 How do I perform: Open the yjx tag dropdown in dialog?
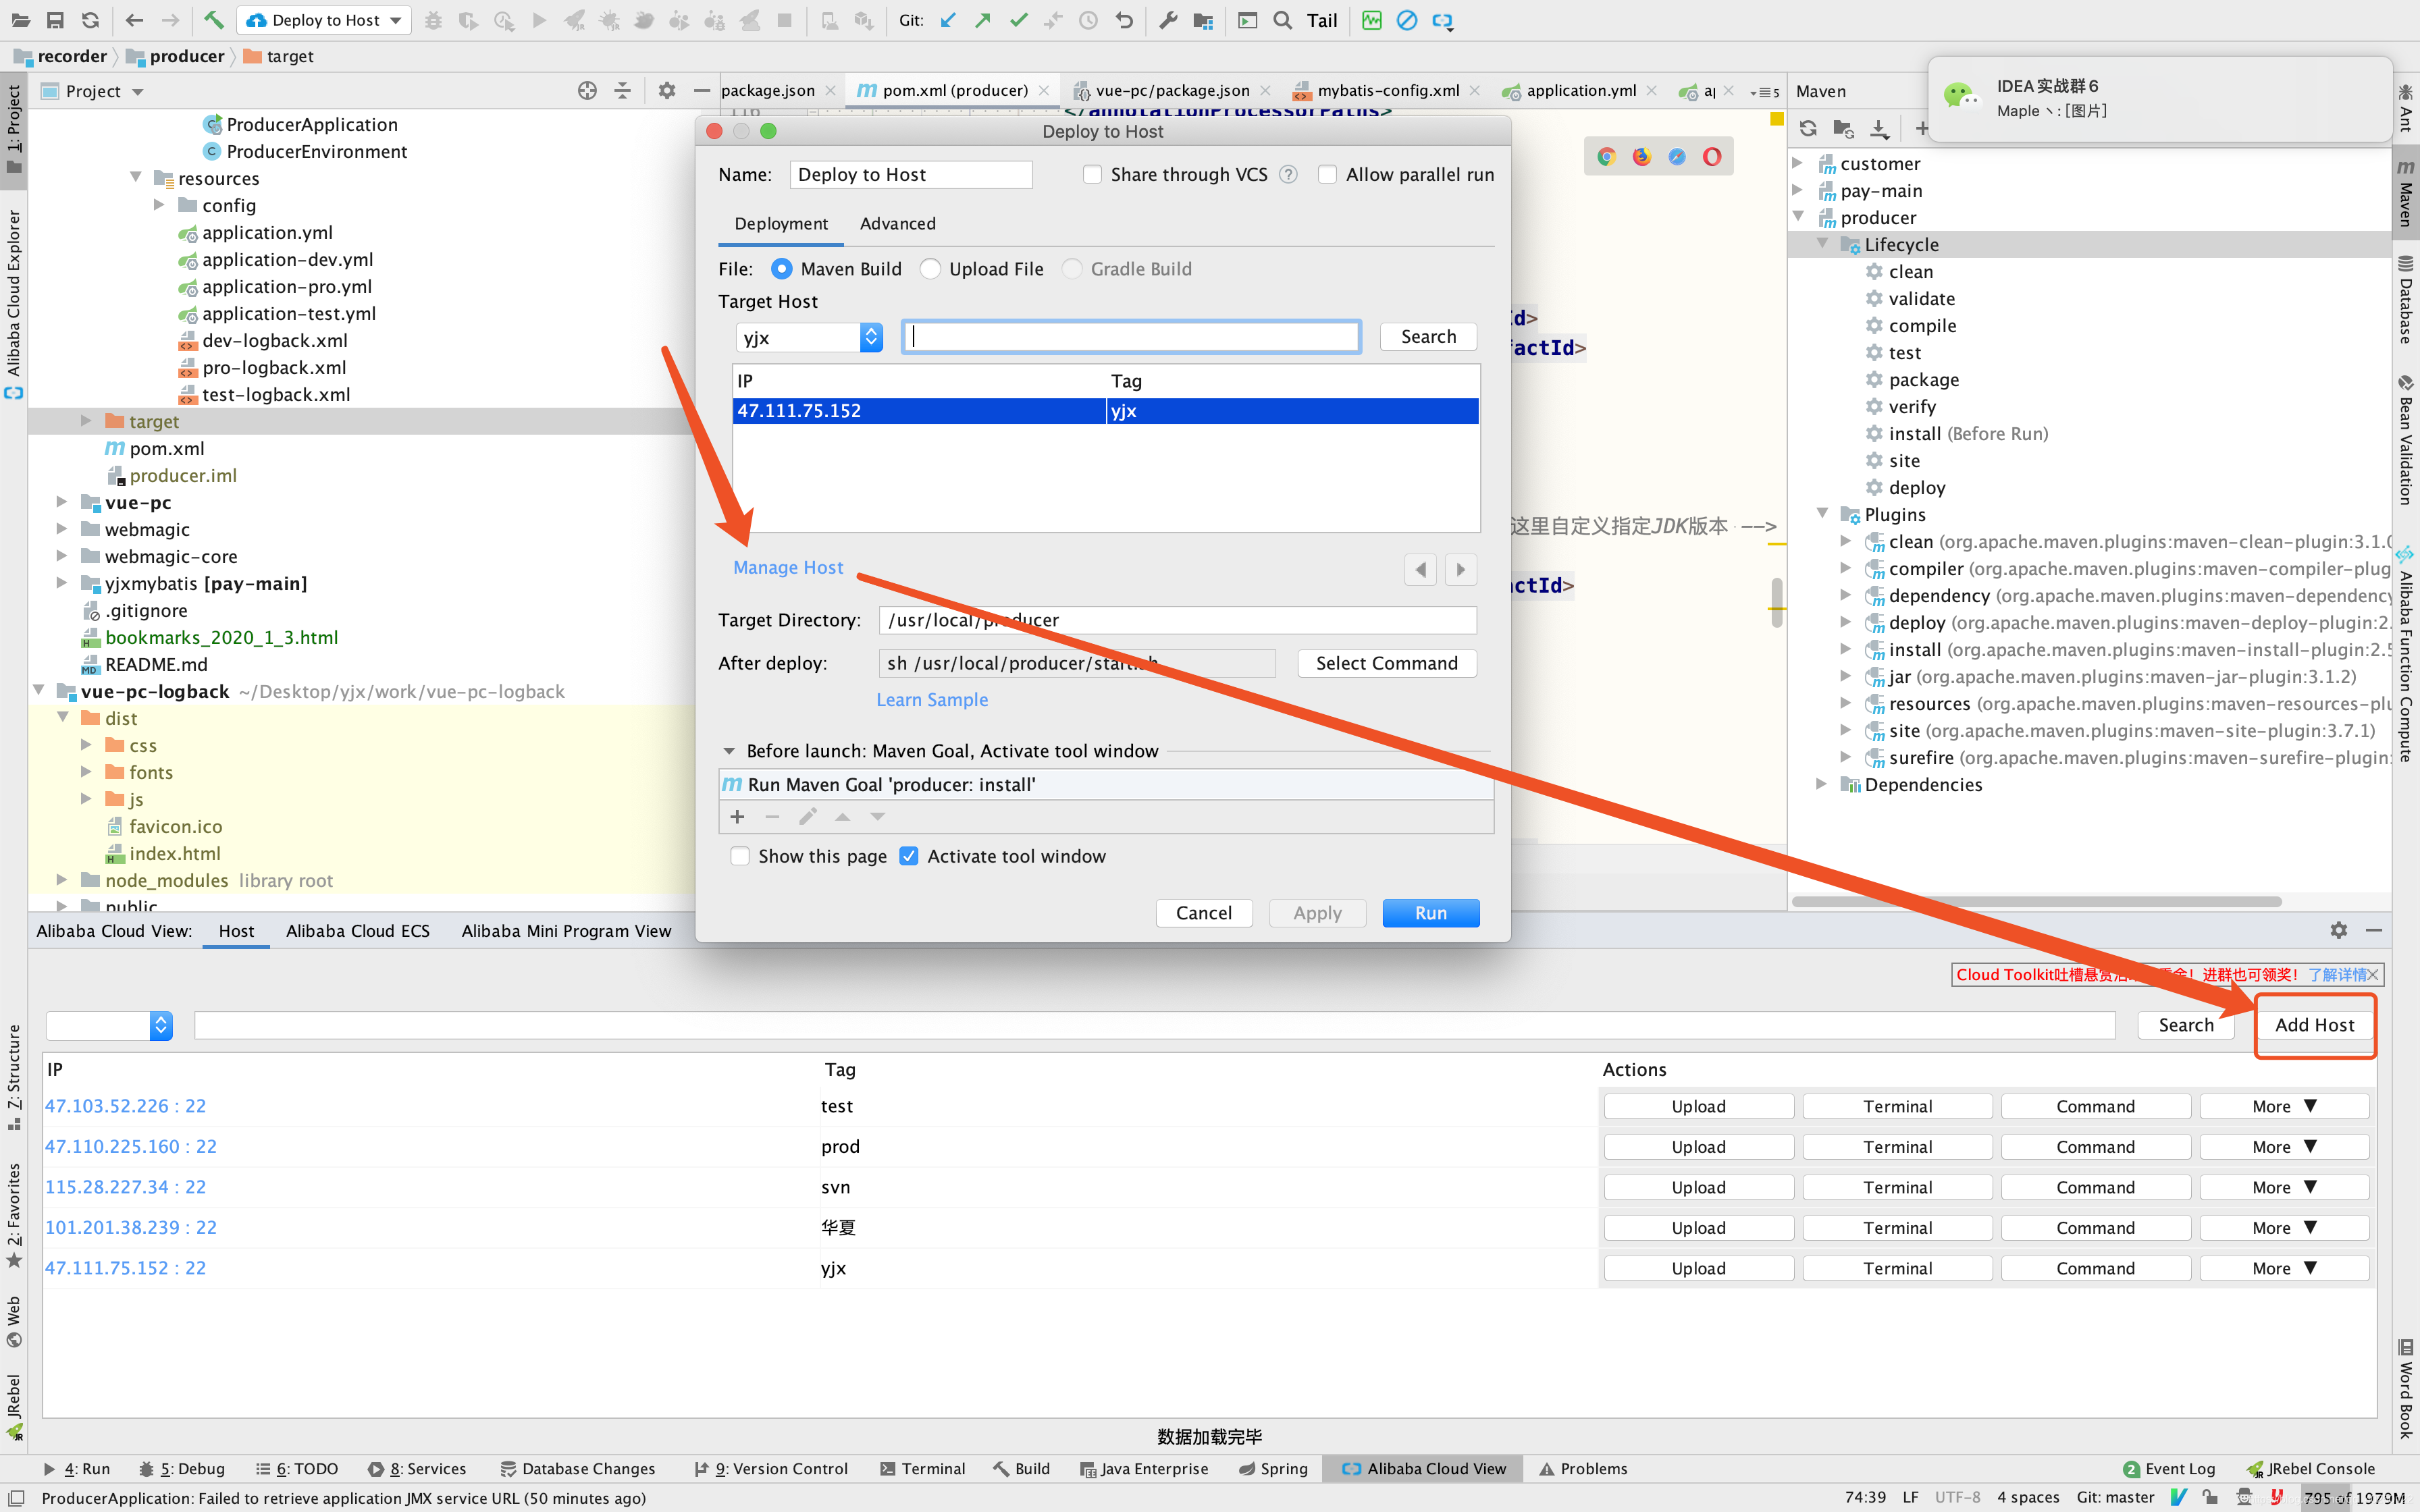[809, 338]
